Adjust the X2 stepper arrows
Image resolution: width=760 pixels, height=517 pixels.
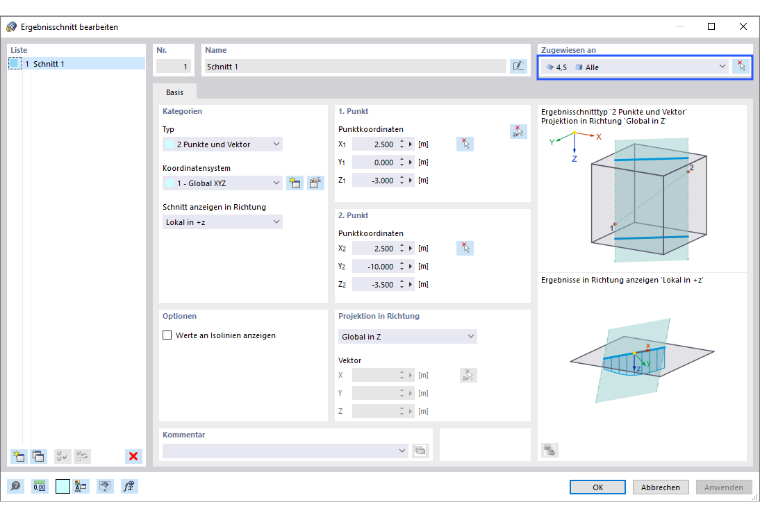(x=402, y=248)
